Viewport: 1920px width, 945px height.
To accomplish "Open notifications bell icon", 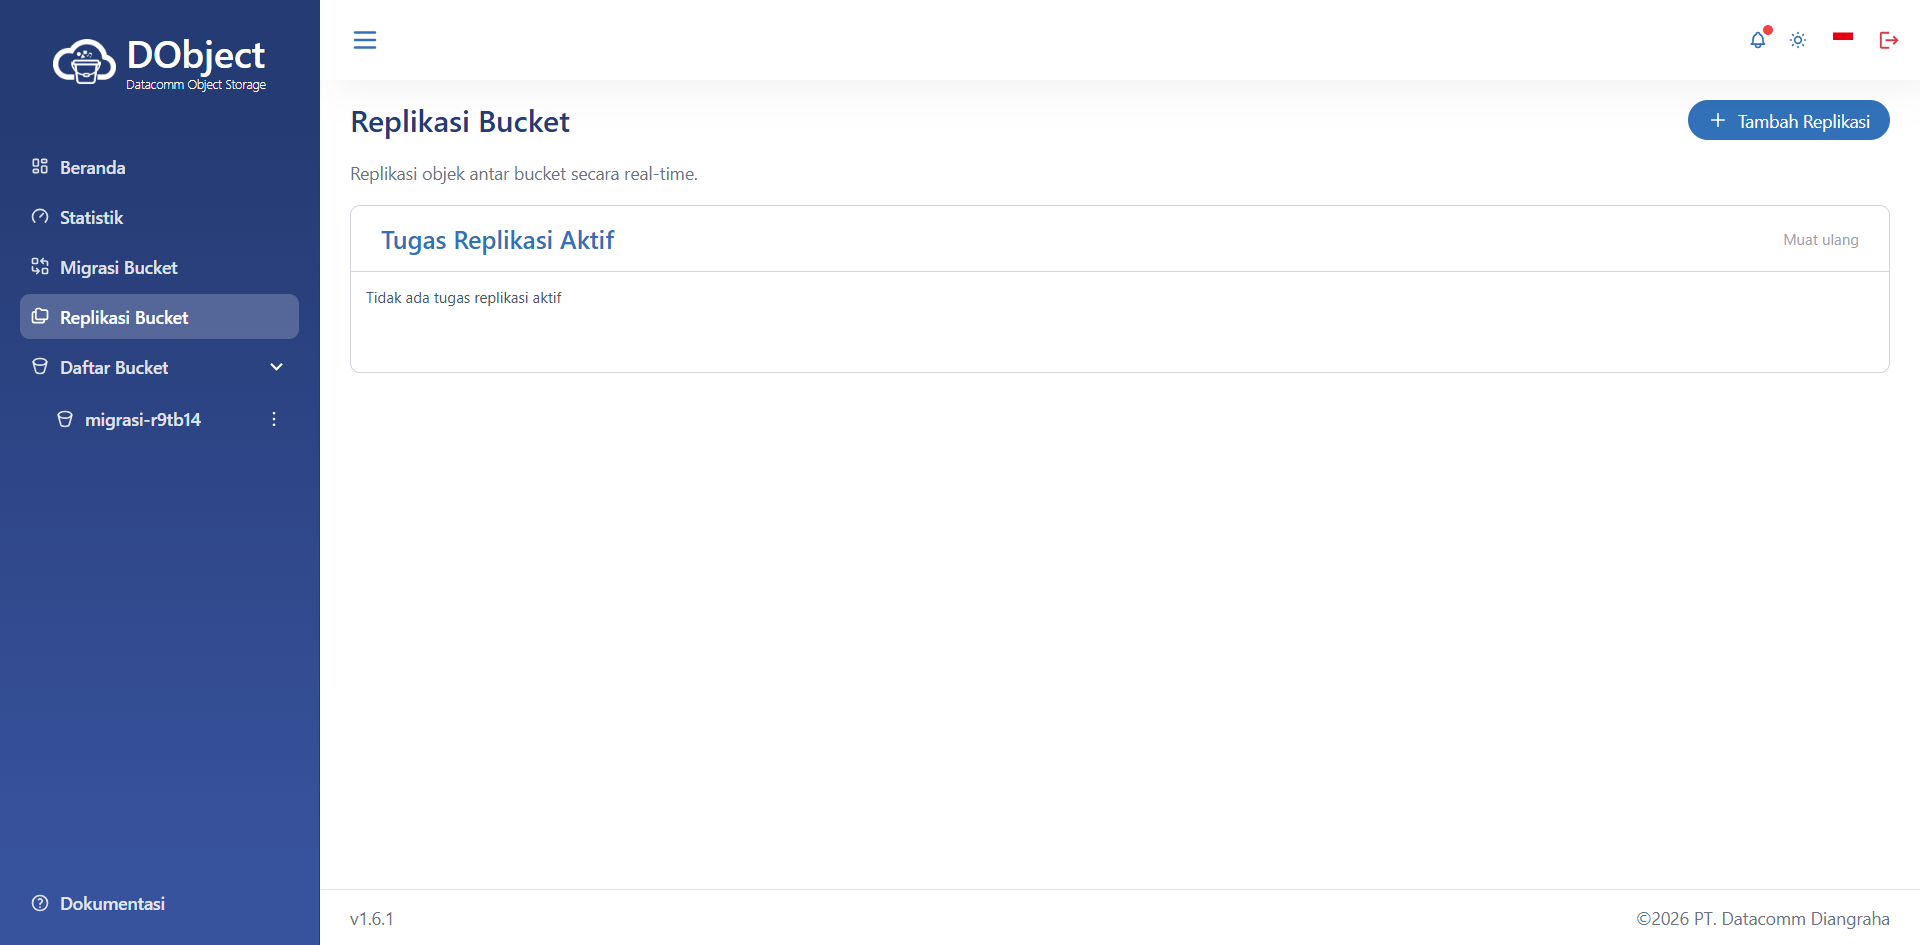I will tap(1758, 40).
